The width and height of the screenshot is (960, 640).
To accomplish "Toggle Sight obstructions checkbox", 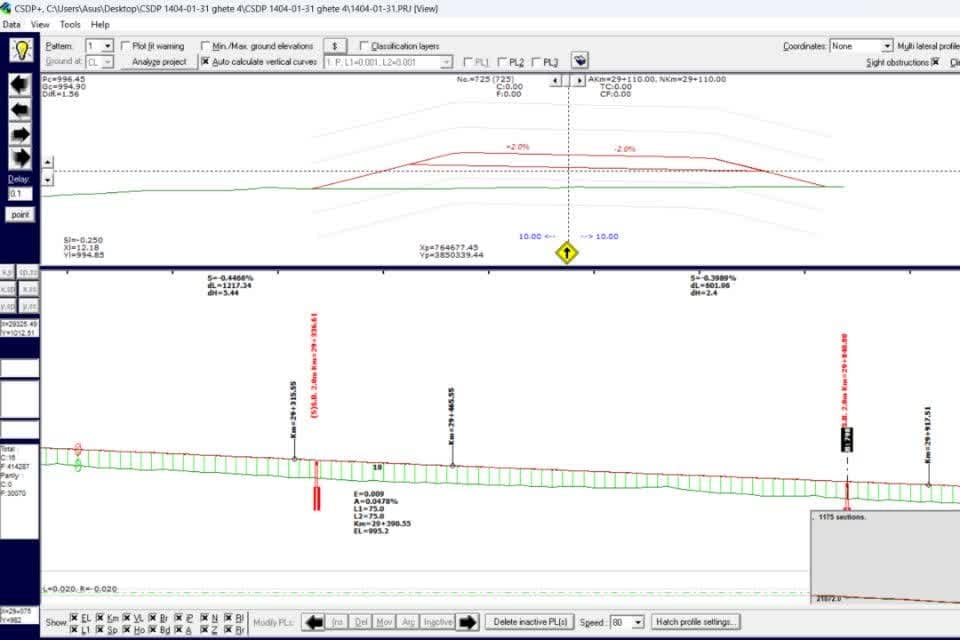I will (935, 62).
